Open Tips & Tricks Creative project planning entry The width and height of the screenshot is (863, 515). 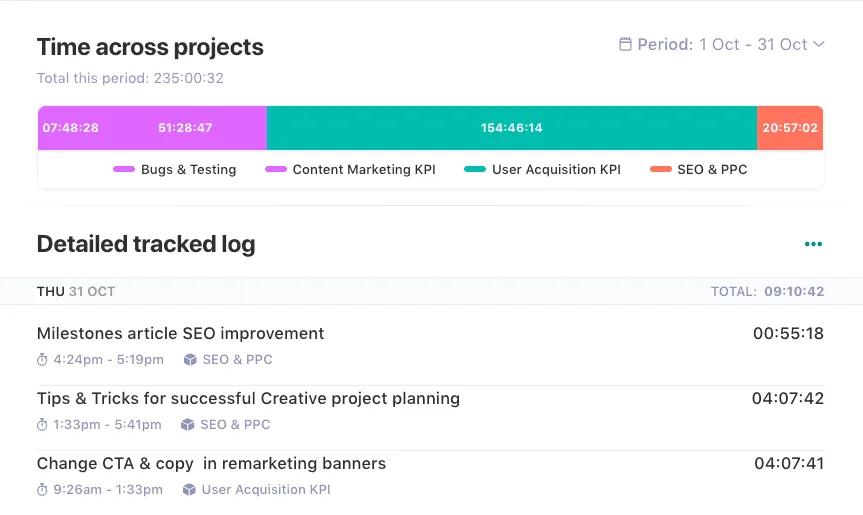pyautogui.click(x=248, y=399)
